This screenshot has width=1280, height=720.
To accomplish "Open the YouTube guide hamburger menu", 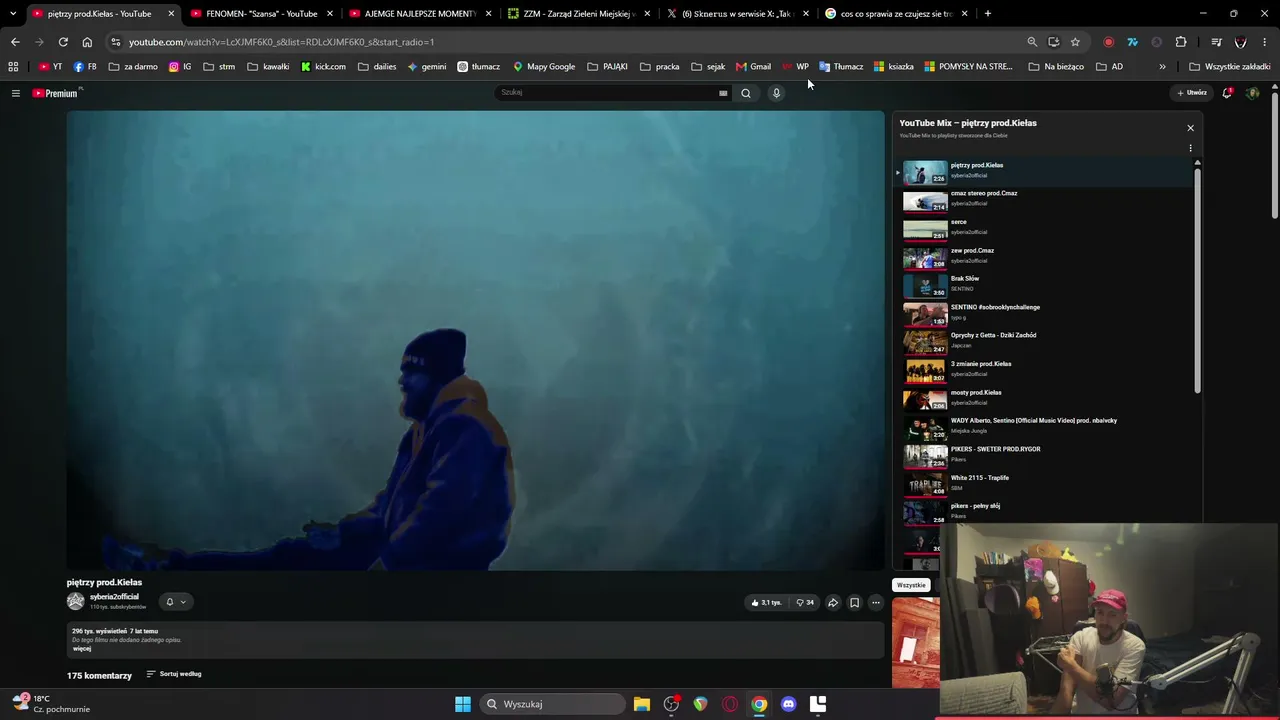I will point(16,93).
